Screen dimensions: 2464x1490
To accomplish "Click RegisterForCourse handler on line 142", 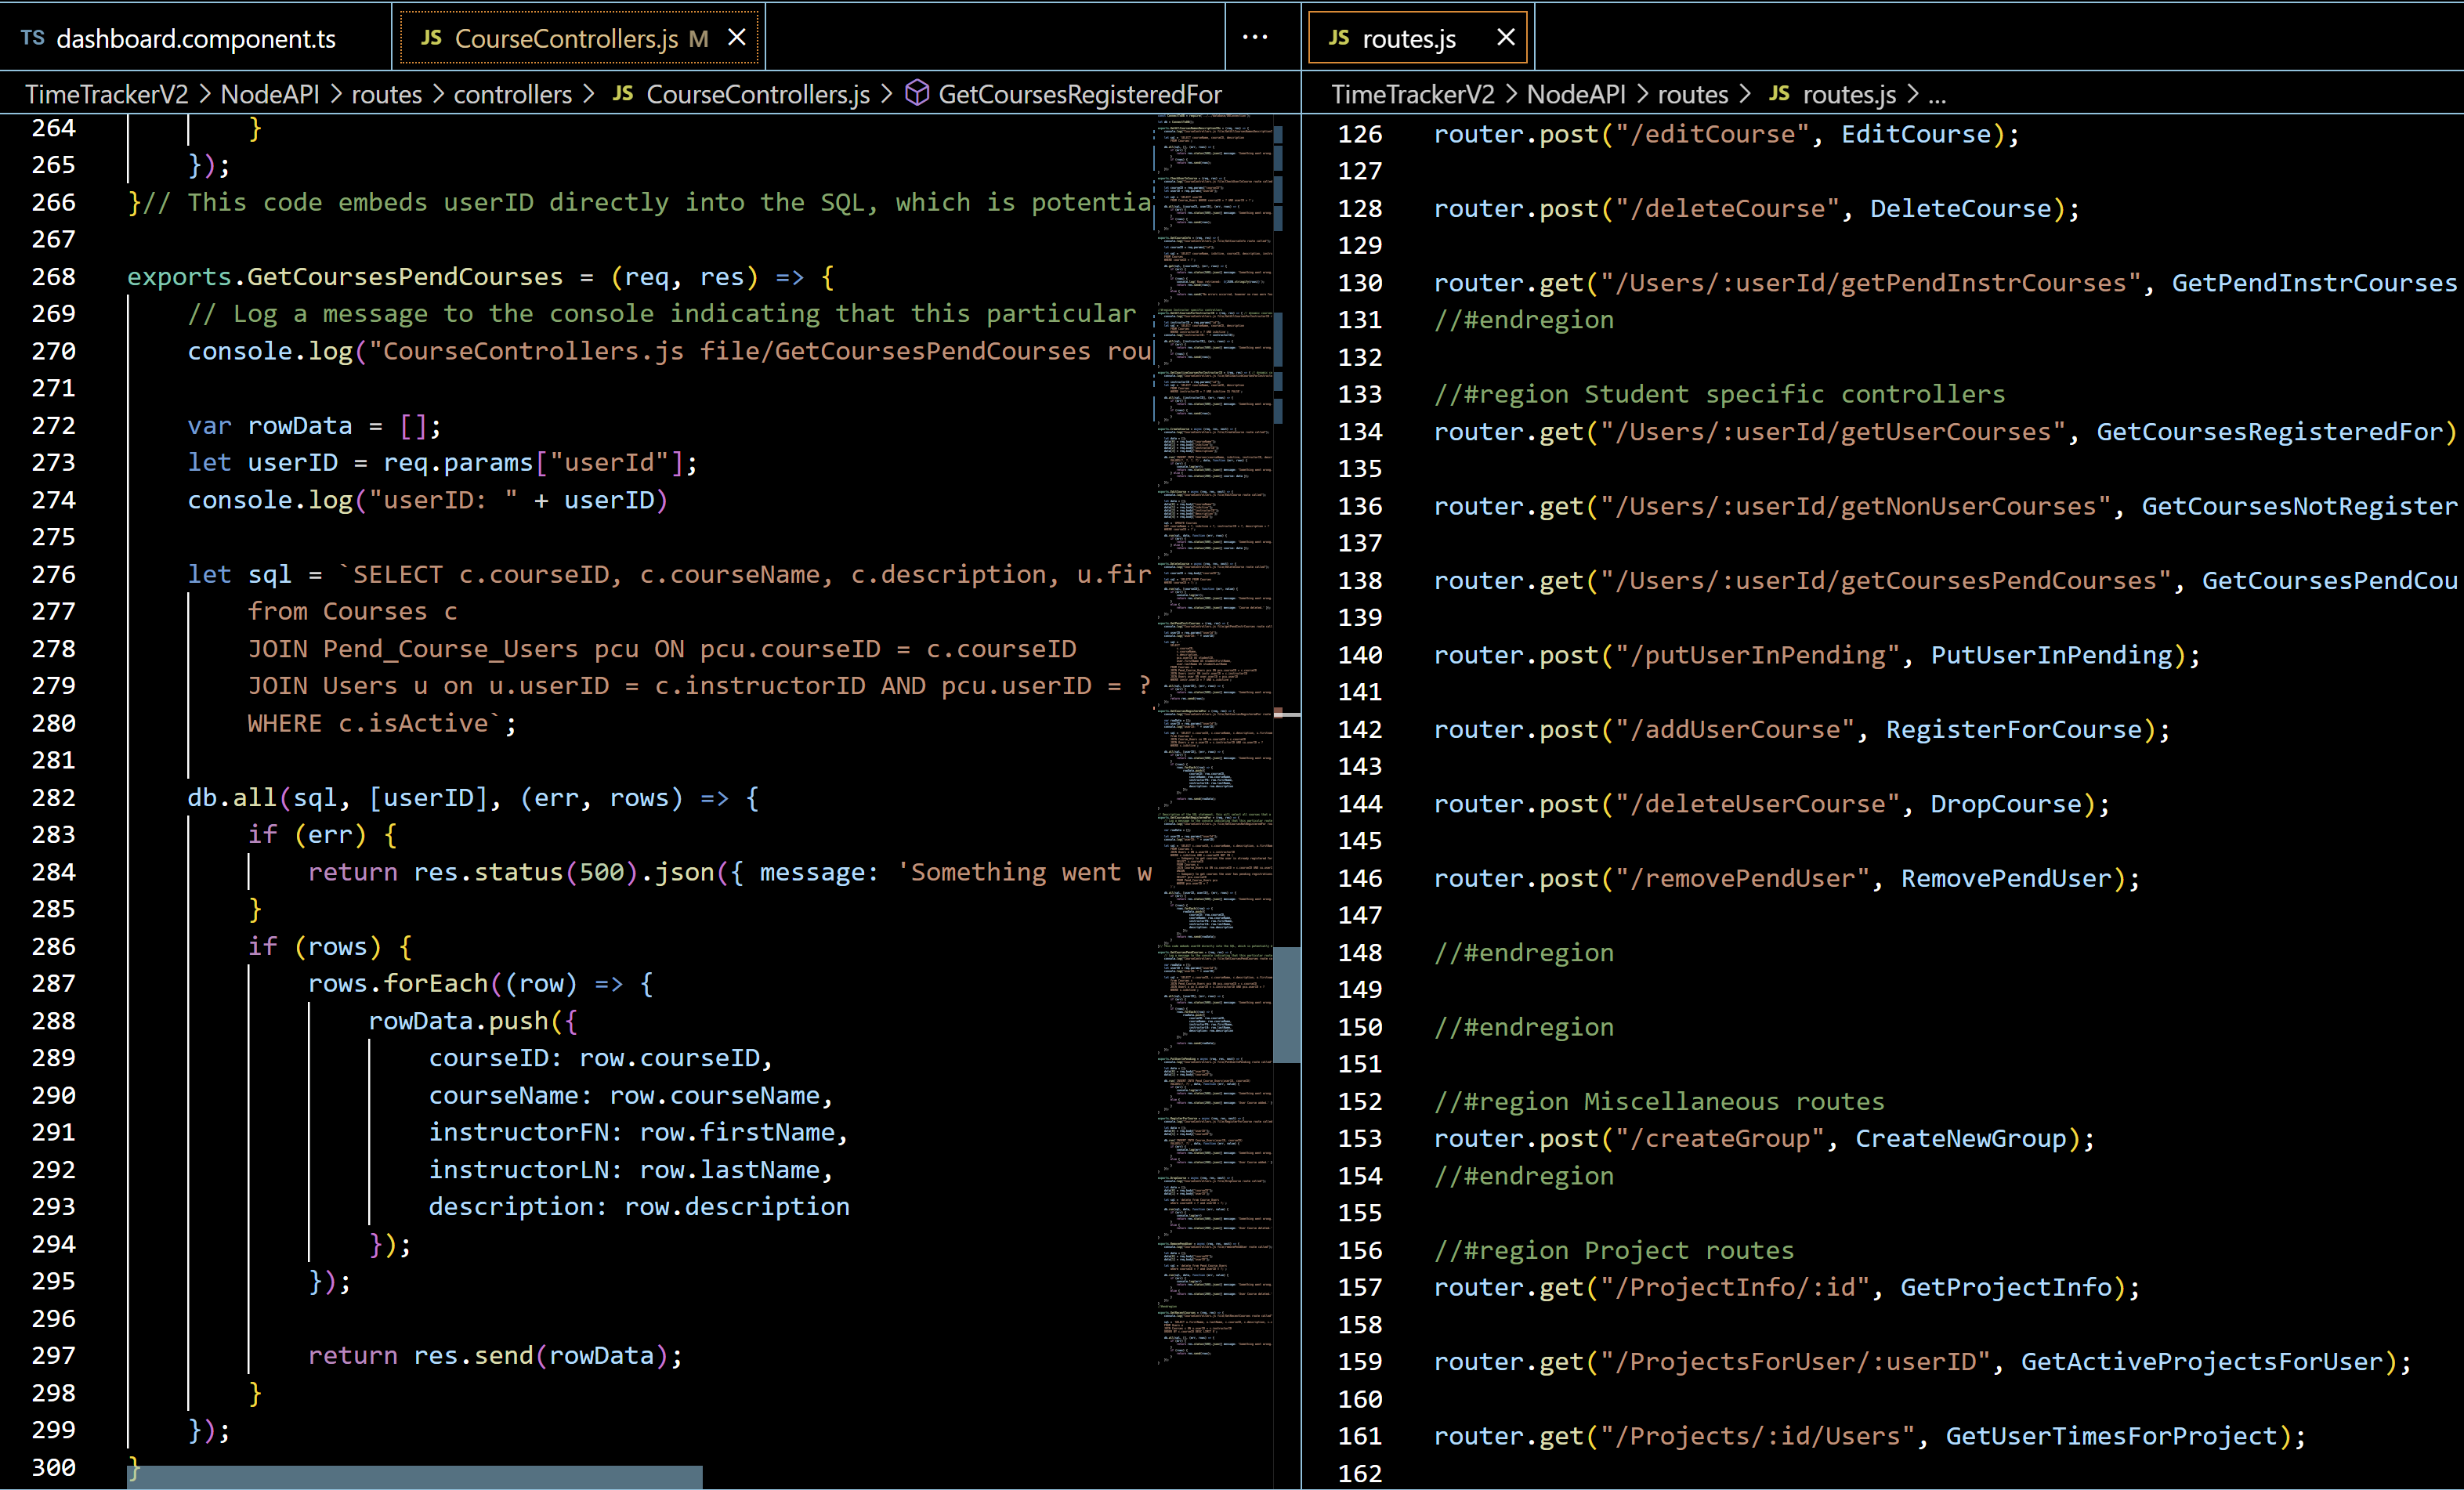I will pyautogui.click(x=2014, y=730).
